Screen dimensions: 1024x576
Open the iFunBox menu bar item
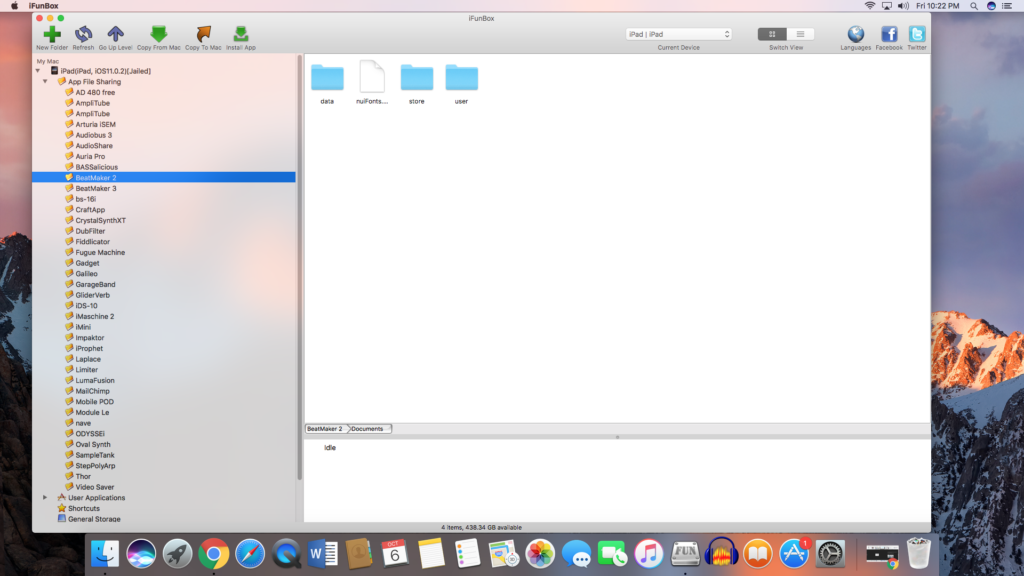tap(44, 6)
